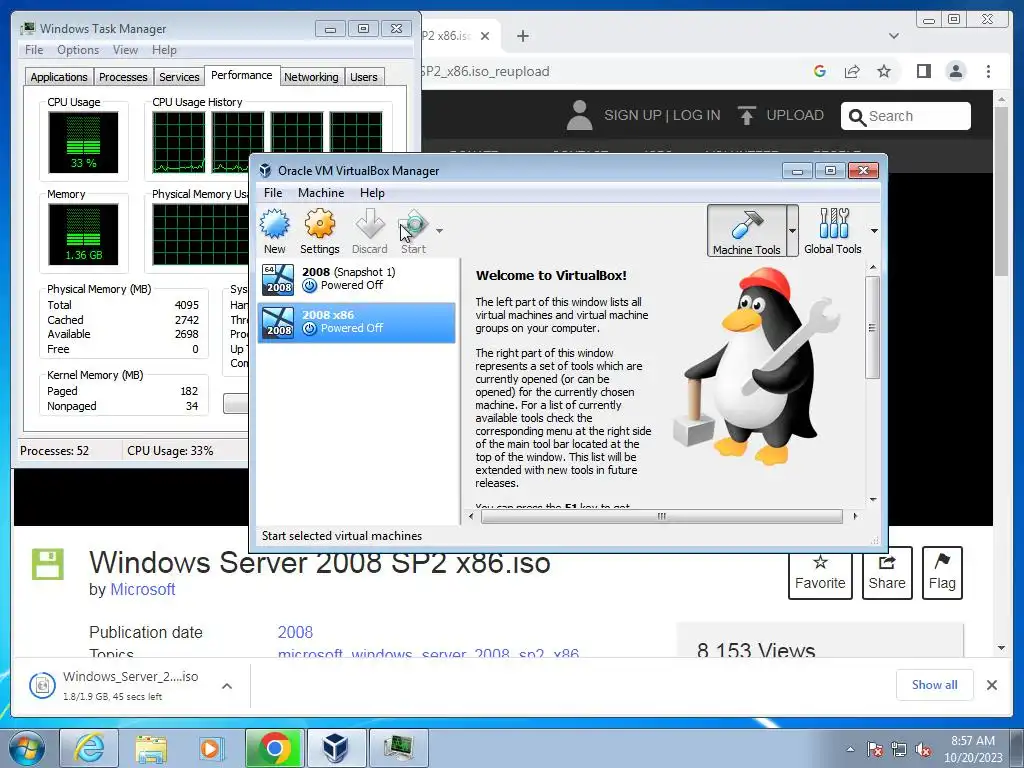The width and height of the screenshot is (1024, 768).
Task: Select the Machine Tools button
Action: pos(746,231)
